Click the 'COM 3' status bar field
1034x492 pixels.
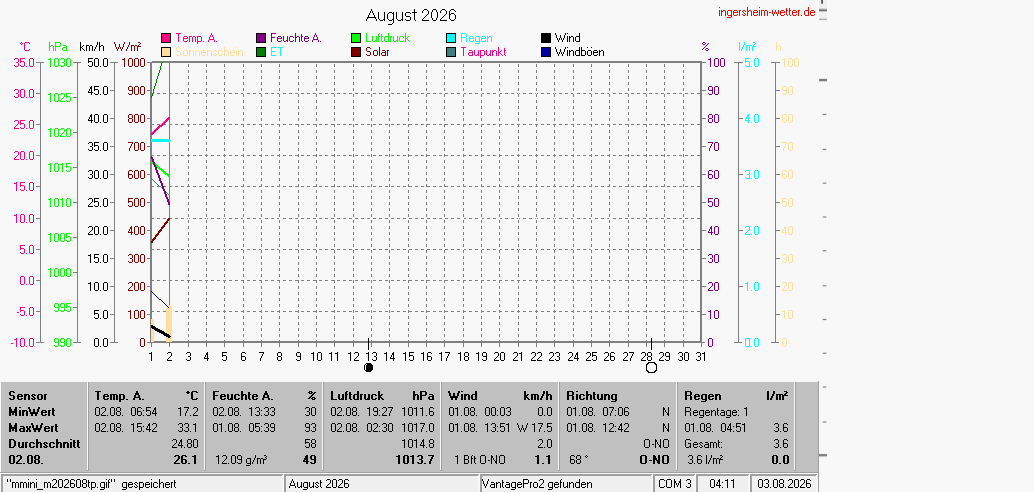[675, 484]
